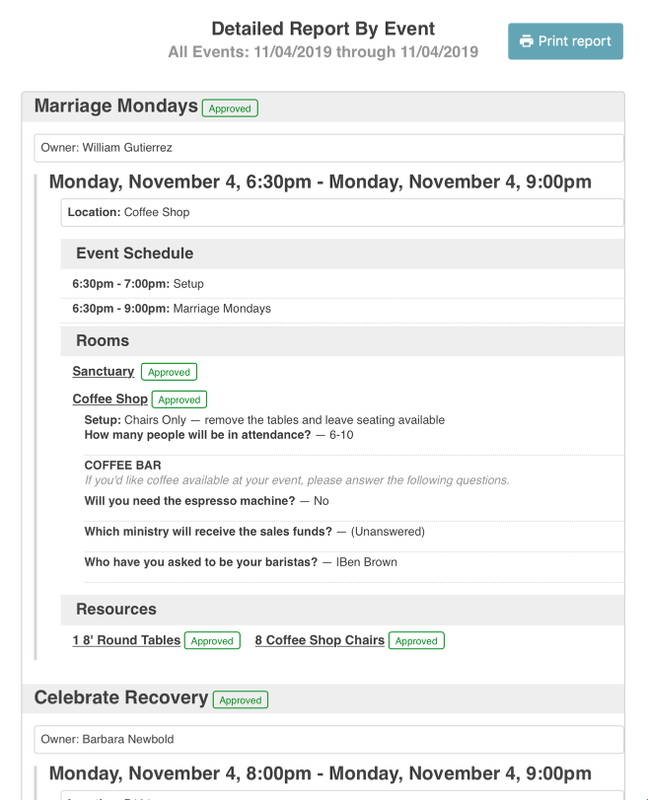This screenshot has height=800, width=648.
Task: Click the Approved badge next to Sanctuary
Action: coord(169,372)
